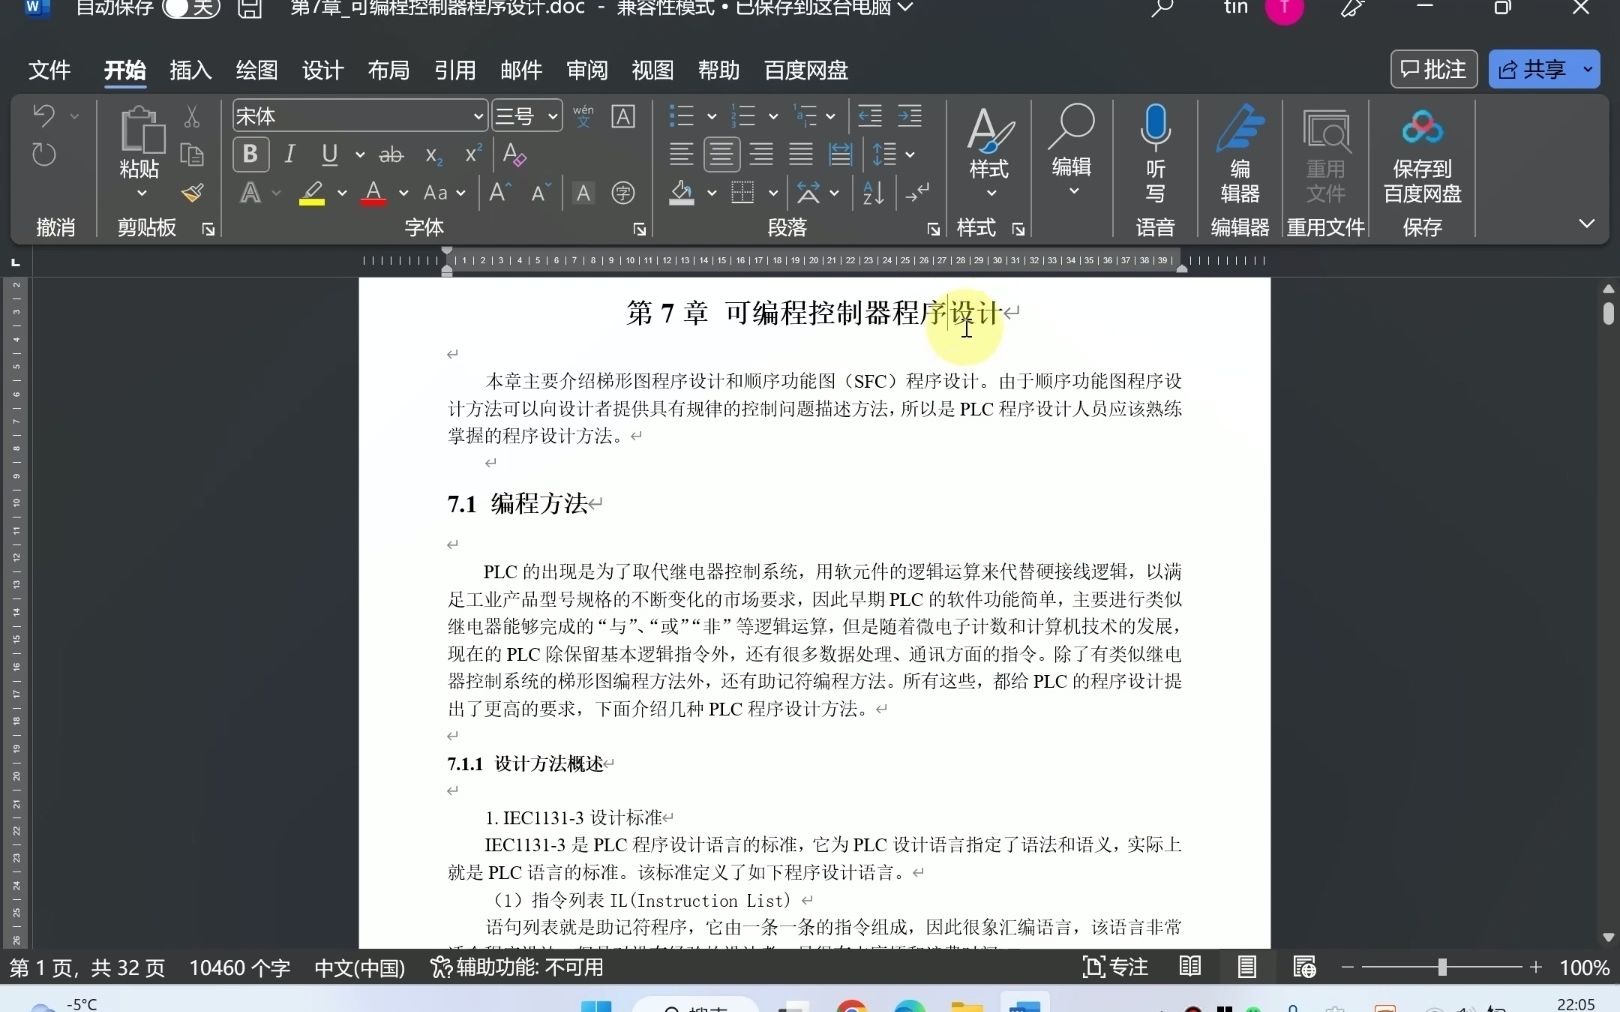Toggle Underline formatting
Screen dimensions: 1620x1012
coord(330,155)
